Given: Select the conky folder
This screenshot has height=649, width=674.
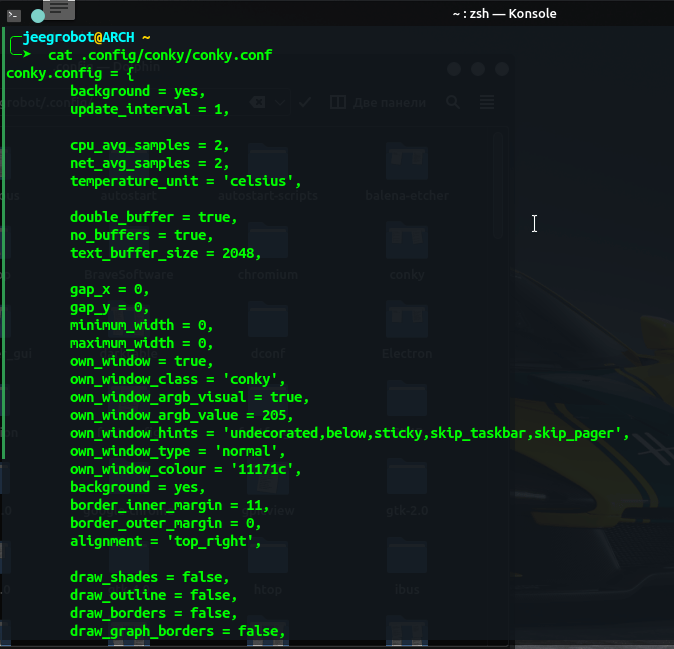Looking at the screenshot, I should [x=407, y=248].
